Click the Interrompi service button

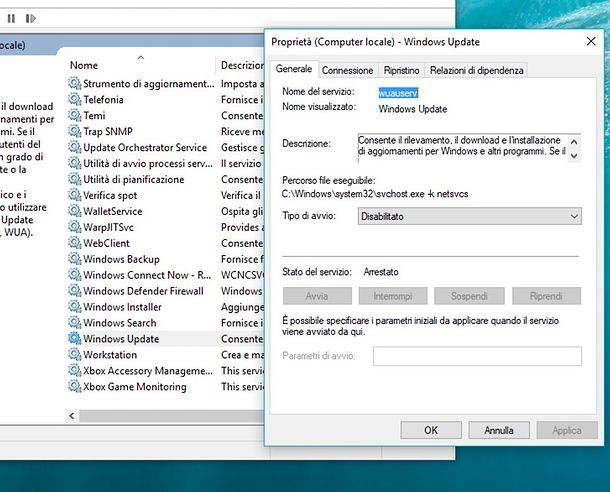[x=393, y=296]
